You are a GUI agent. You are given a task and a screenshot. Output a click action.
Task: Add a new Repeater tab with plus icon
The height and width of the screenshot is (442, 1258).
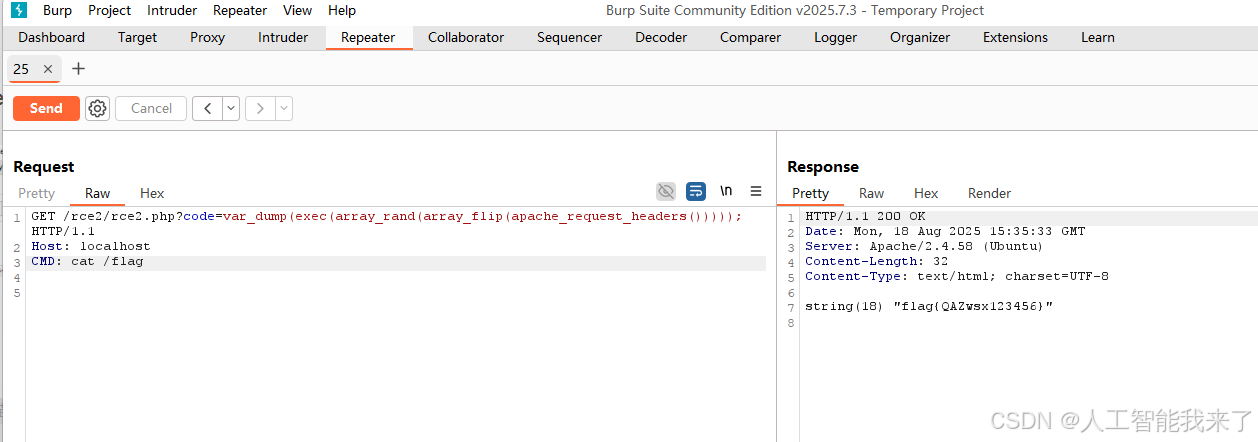(x=79, y=69)
